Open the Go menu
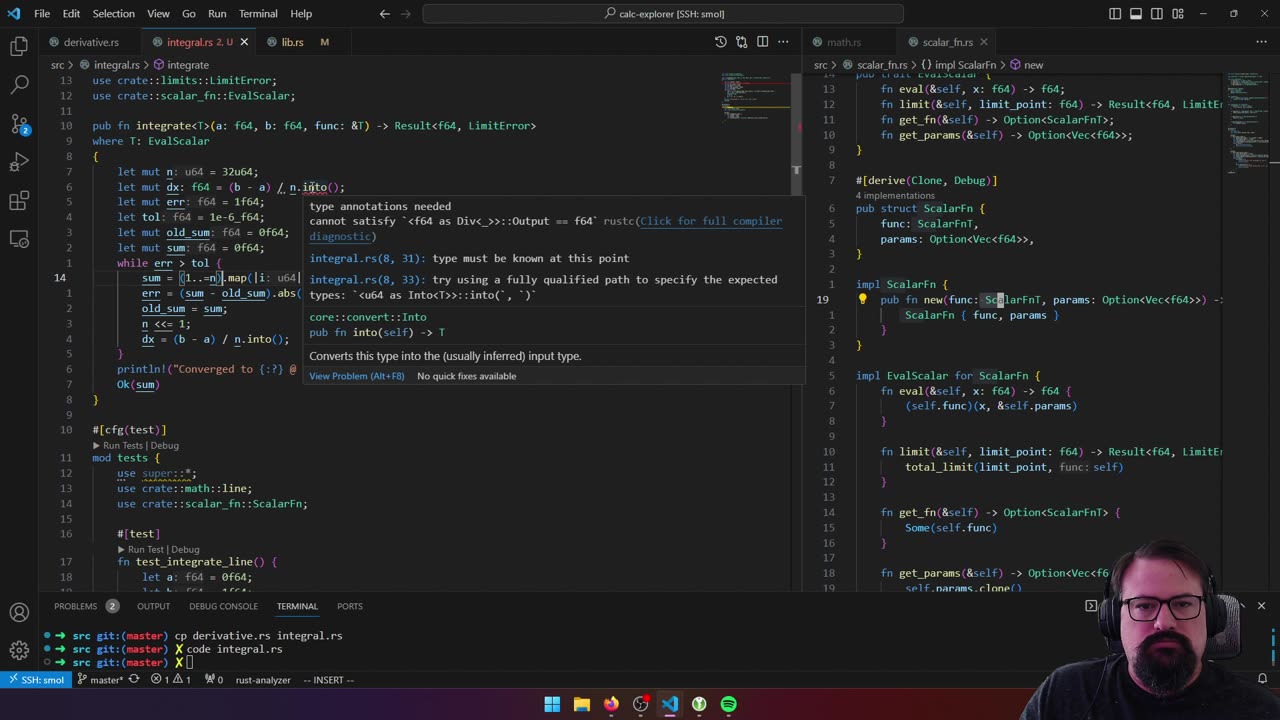This screenshot has height=720, width=1280. (189, 14)
